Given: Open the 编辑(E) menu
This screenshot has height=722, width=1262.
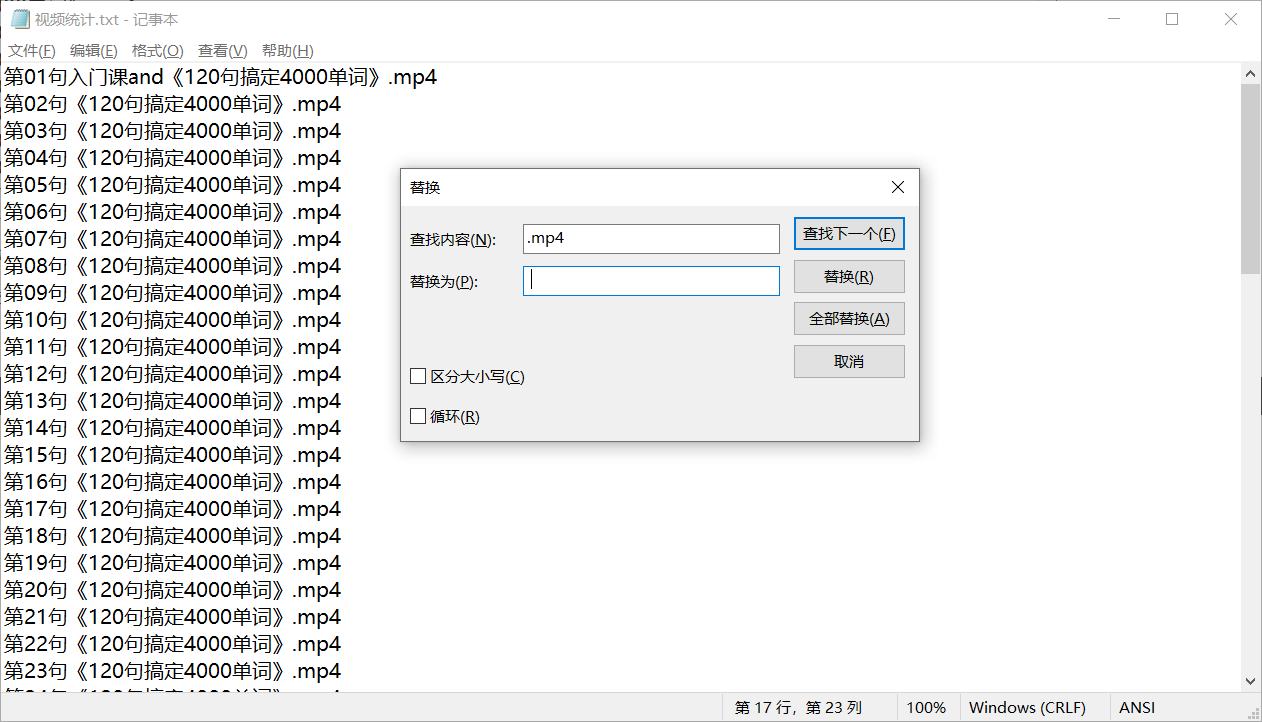Looking at the screenshot, I should pos(93,51).
